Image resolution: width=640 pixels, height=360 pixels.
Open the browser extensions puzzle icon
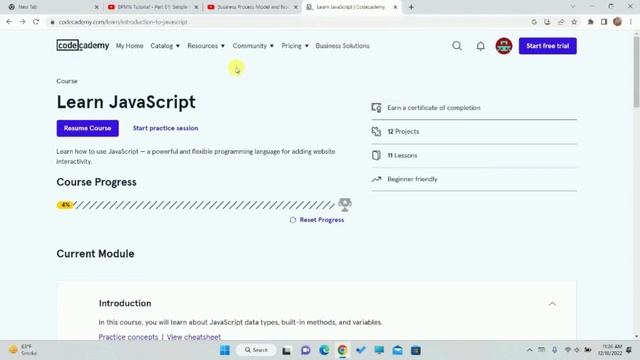tap(590, 22)
